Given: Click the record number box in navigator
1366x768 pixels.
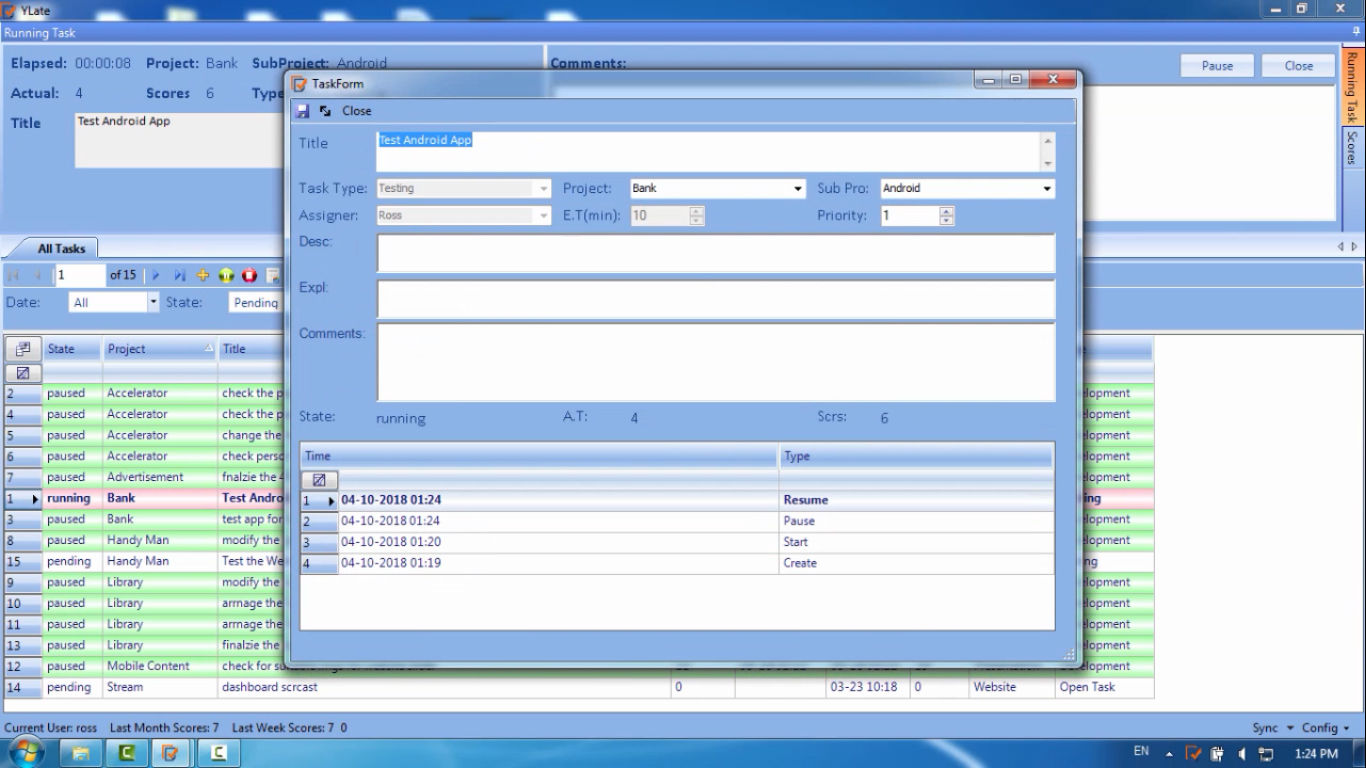Looking at the screenshot, I should coord(80,275).
